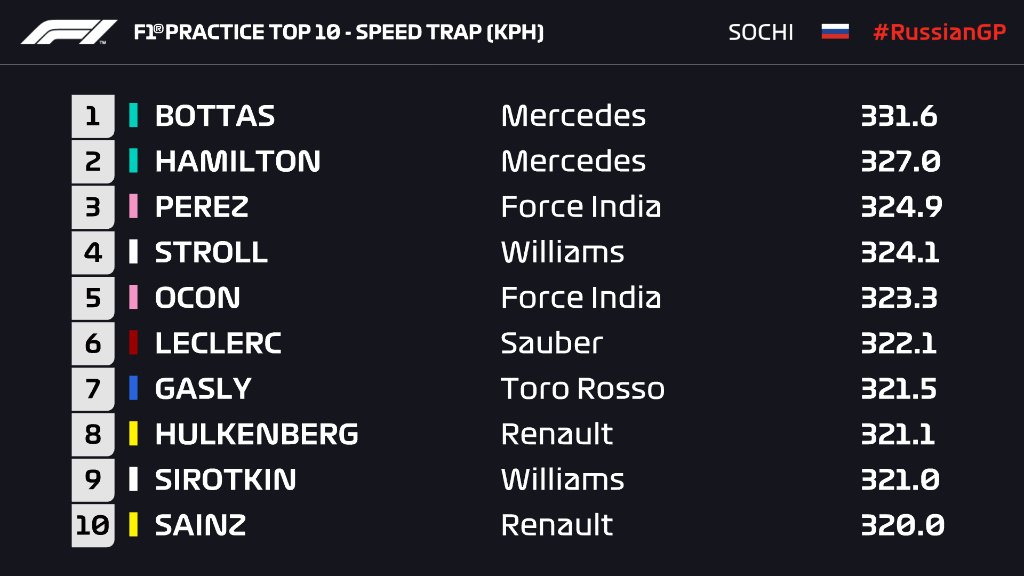Select the STROLL driver name
The image size is (1024, 576).
211,252
